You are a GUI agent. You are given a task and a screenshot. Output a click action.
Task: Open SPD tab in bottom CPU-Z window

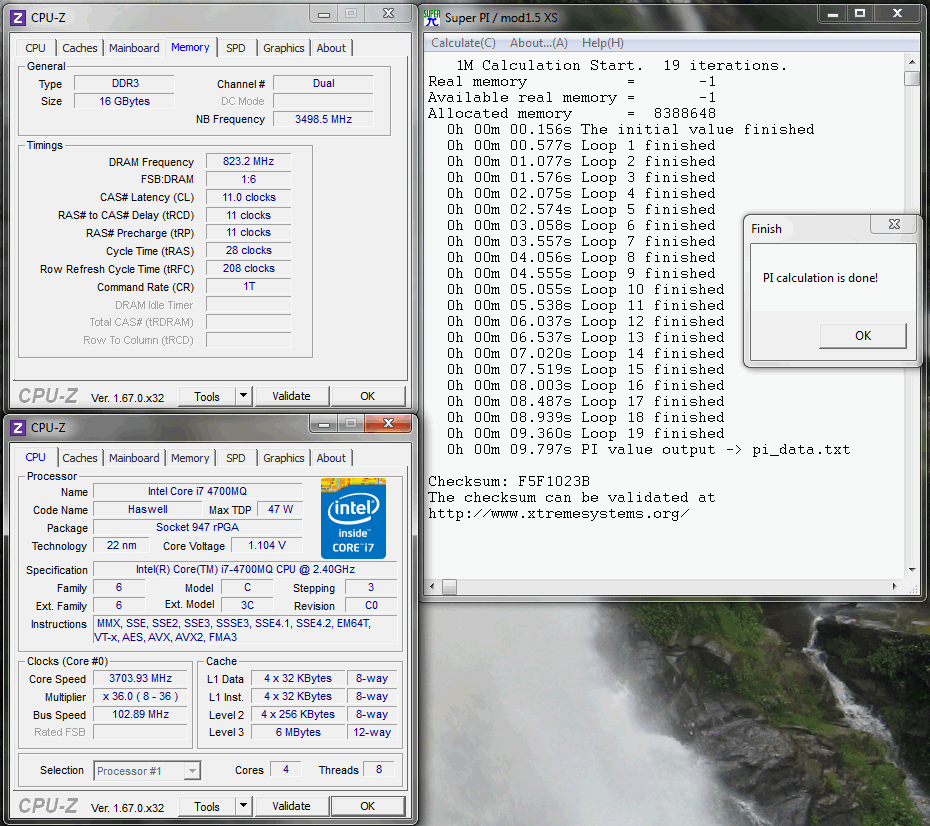coord(235,458)
